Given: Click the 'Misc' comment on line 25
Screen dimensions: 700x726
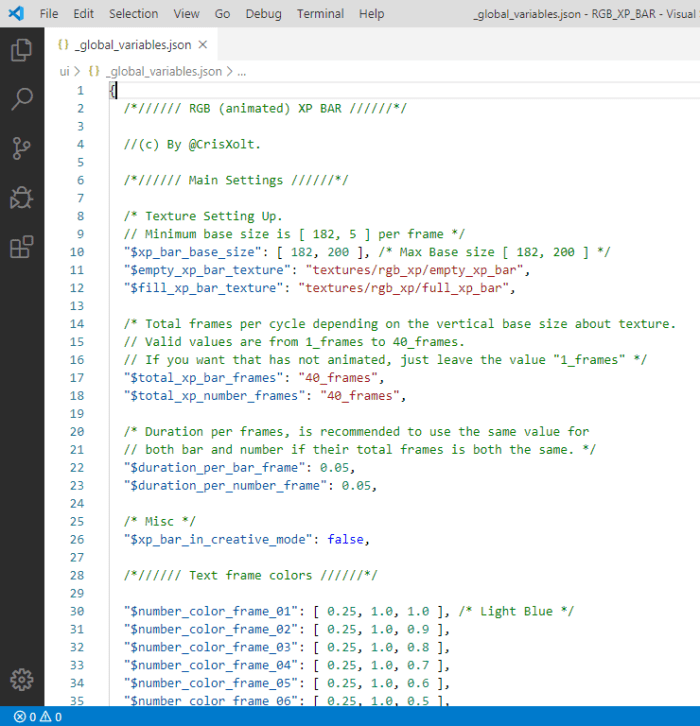Looking at the screenshot, I should click(159, 522).
